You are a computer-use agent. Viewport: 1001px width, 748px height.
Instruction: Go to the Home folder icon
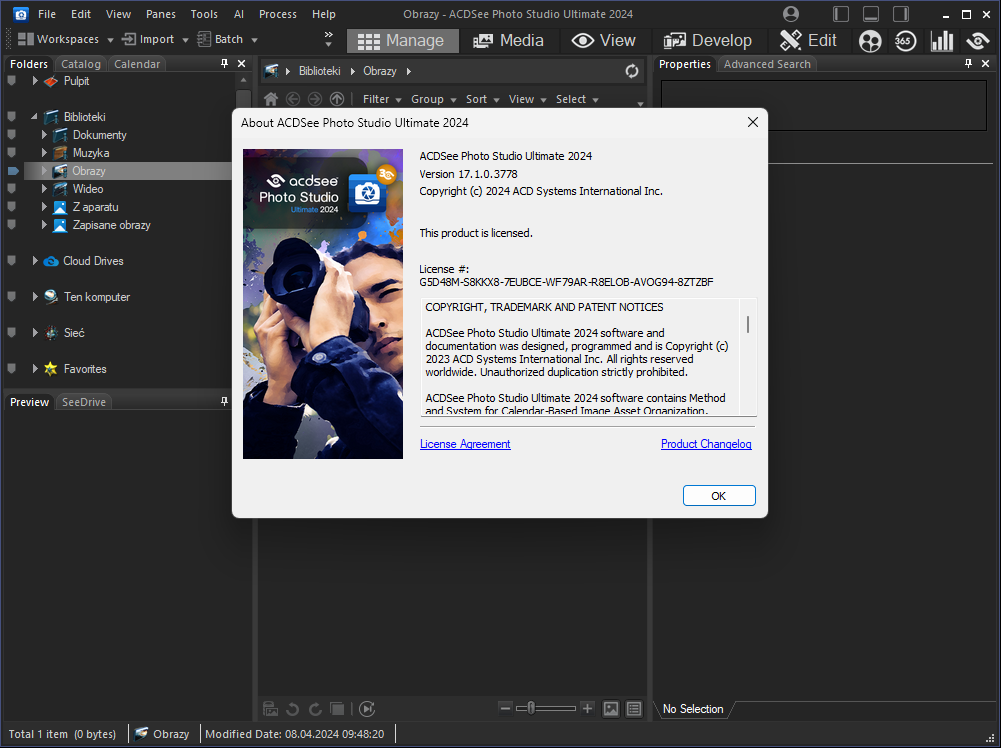pos(271,99)
